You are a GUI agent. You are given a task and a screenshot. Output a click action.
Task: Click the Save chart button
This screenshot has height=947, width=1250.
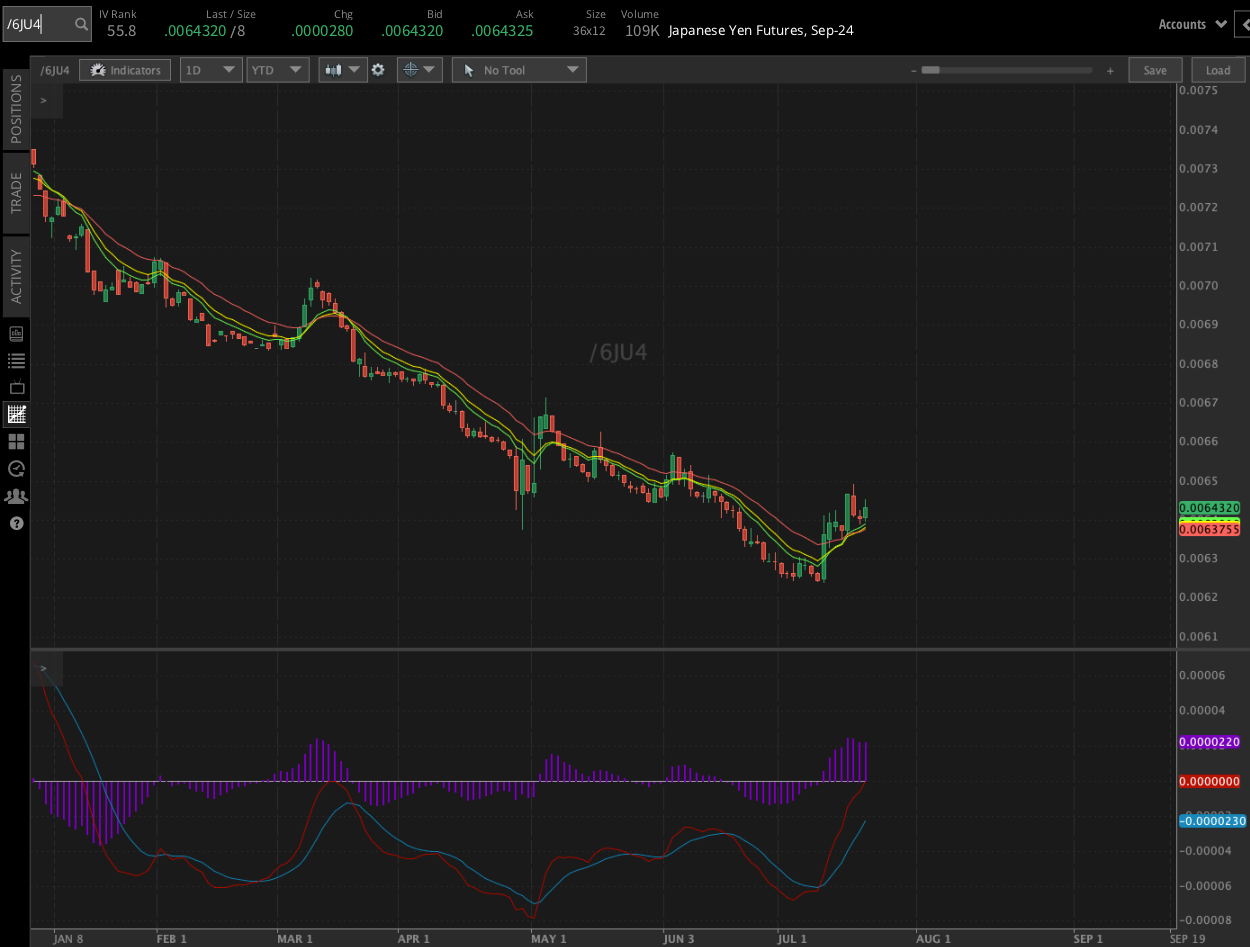click(1155, 70)
